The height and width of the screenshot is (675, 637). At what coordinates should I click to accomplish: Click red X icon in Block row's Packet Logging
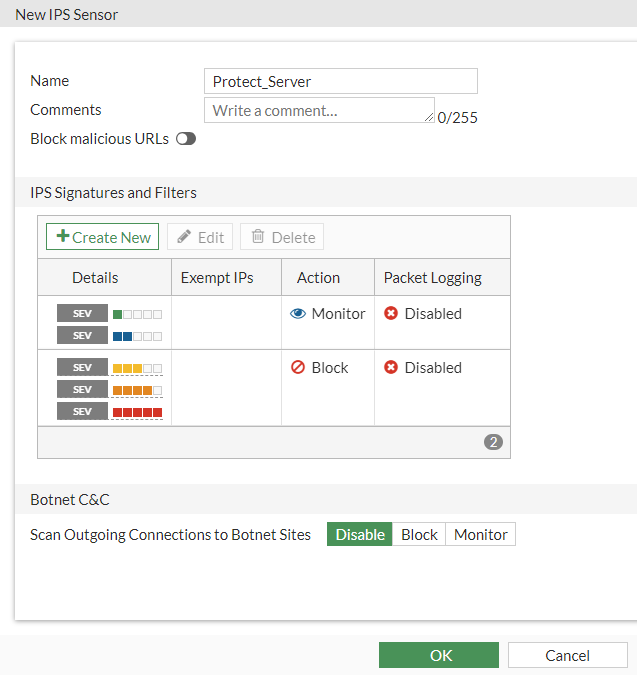click(391, 367)
